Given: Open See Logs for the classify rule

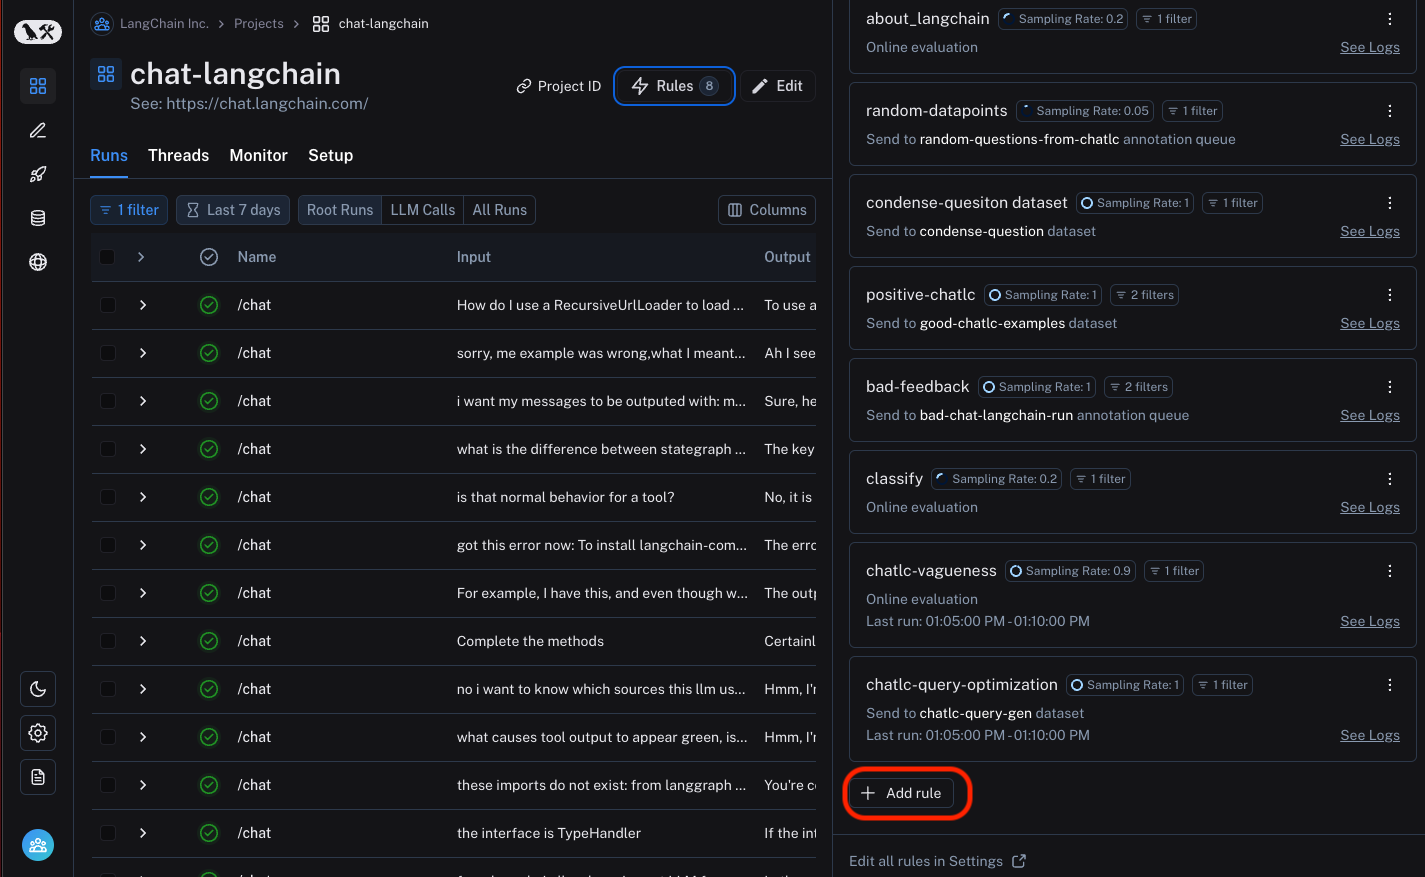Looking at the screenshot, I should click(1369, 507).
